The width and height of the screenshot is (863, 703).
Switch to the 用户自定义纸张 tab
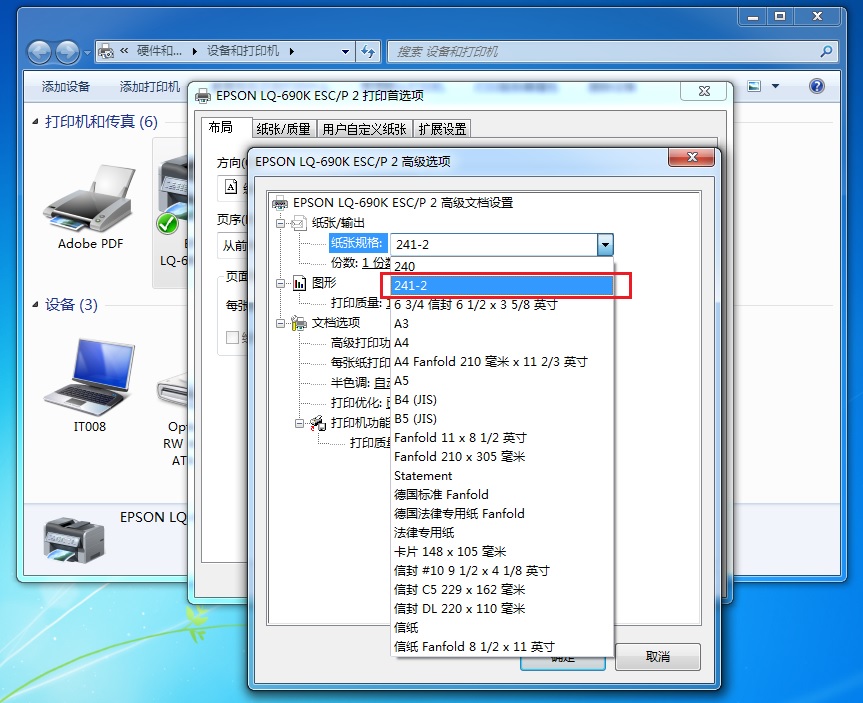364,129
